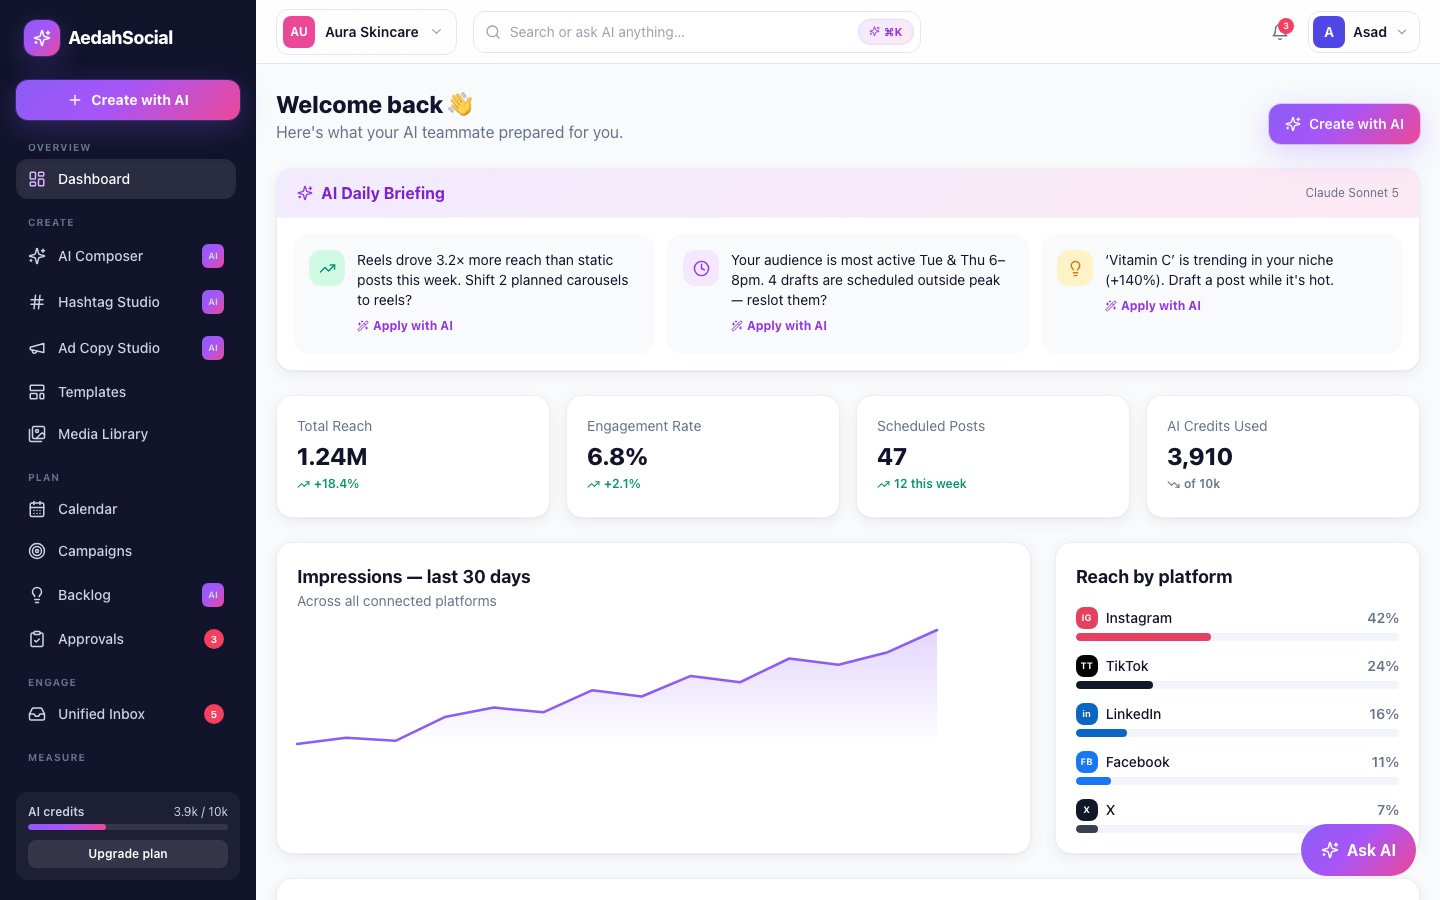Open the notifications bell icon
This screenshot has height=900, width=1440.
click(x=1280, y=32)
